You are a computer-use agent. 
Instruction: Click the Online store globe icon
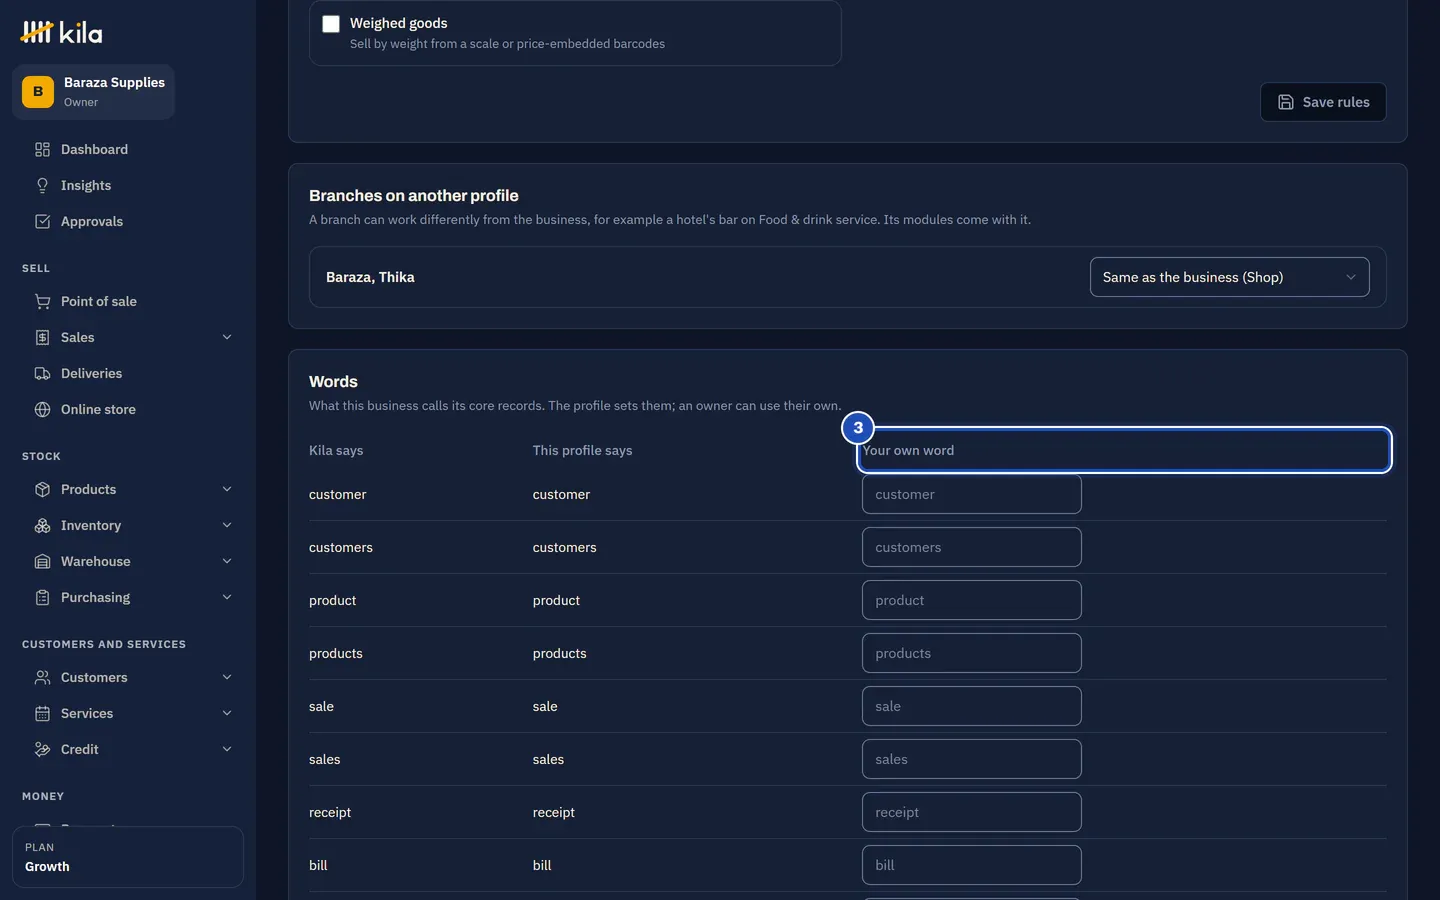[x=42, y=409]
